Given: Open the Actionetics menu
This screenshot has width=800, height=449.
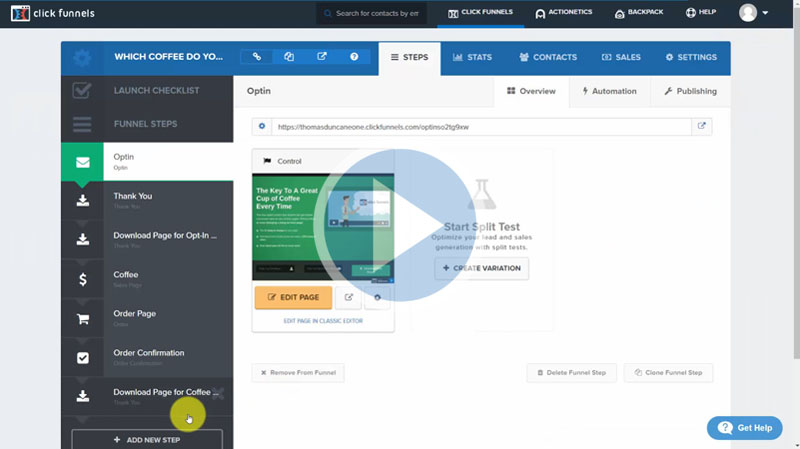Looking at the screenshot, I should [x=563, y=13].
